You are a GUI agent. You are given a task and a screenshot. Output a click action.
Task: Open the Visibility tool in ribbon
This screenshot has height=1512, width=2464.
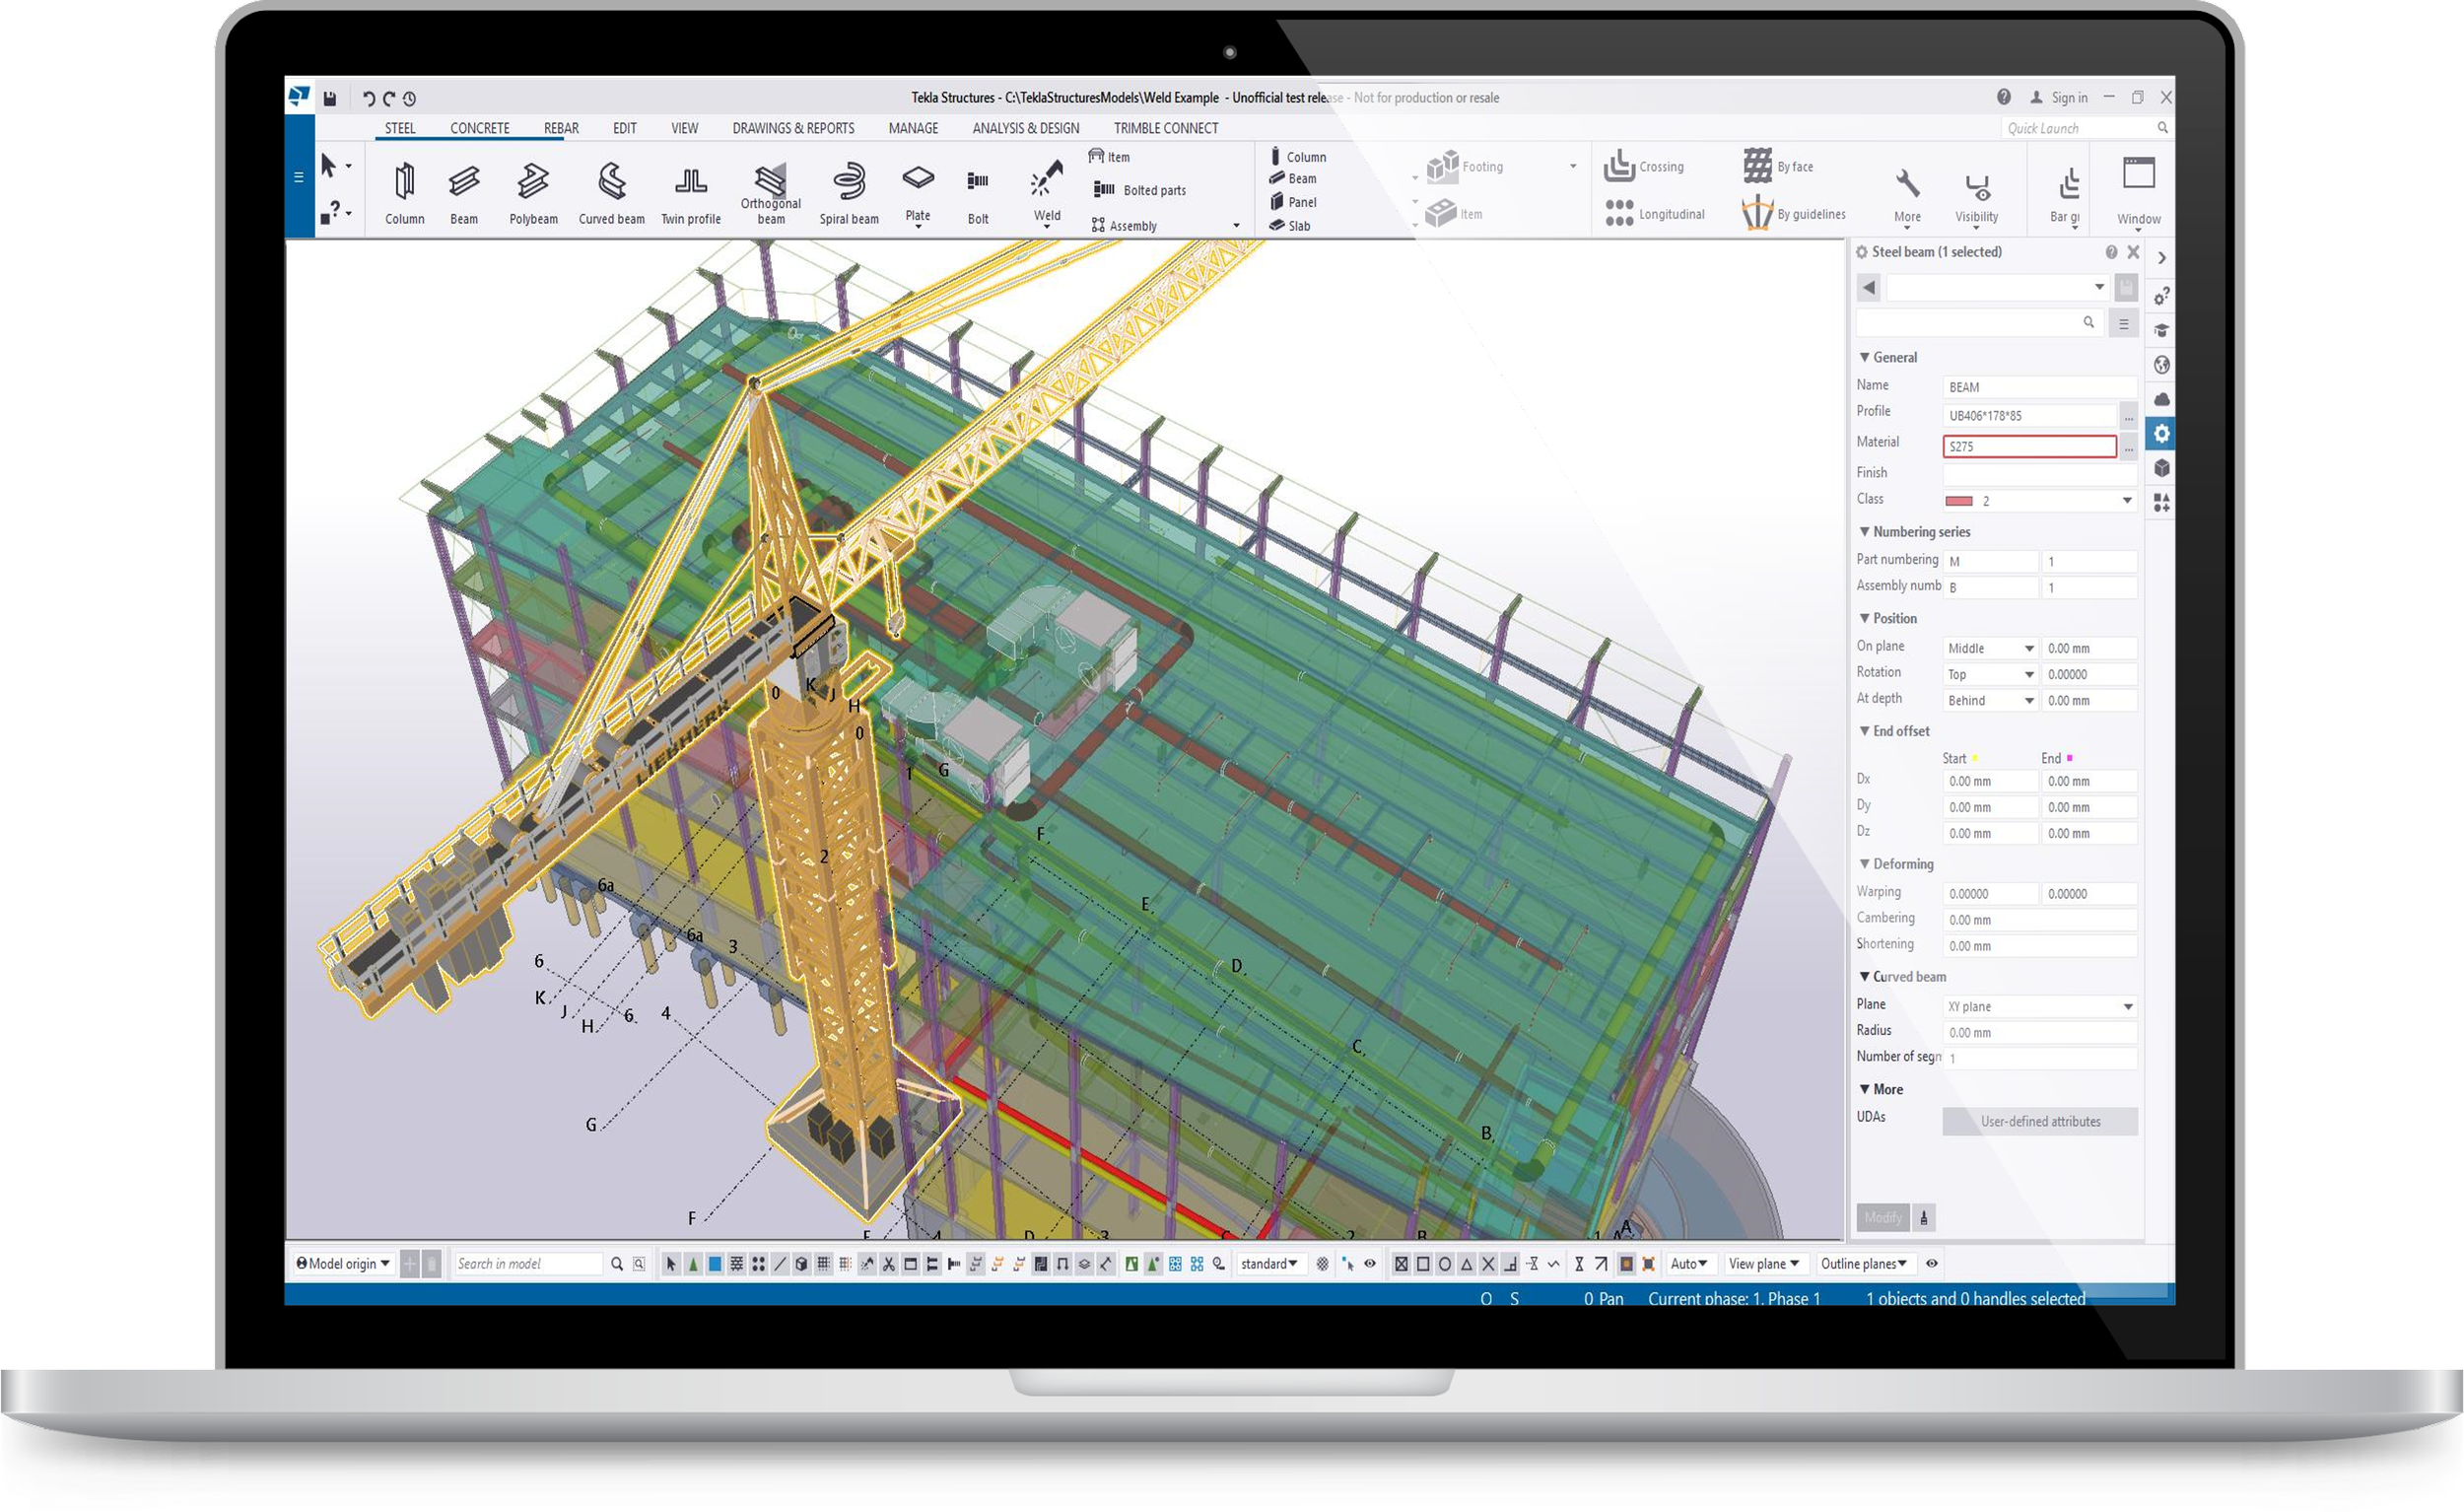(x=1976, y=192)
